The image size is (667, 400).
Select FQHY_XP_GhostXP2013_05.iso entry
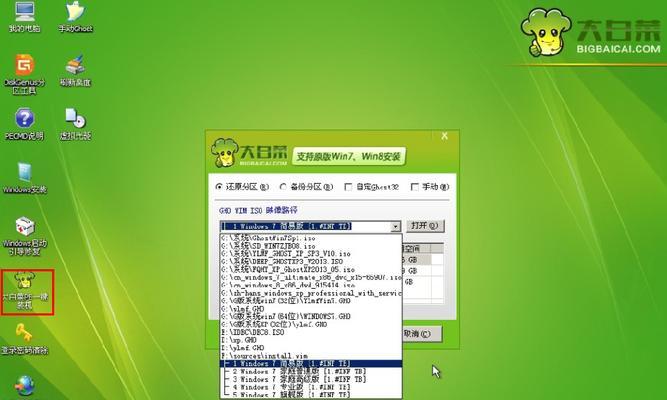(x=311, y=269)
